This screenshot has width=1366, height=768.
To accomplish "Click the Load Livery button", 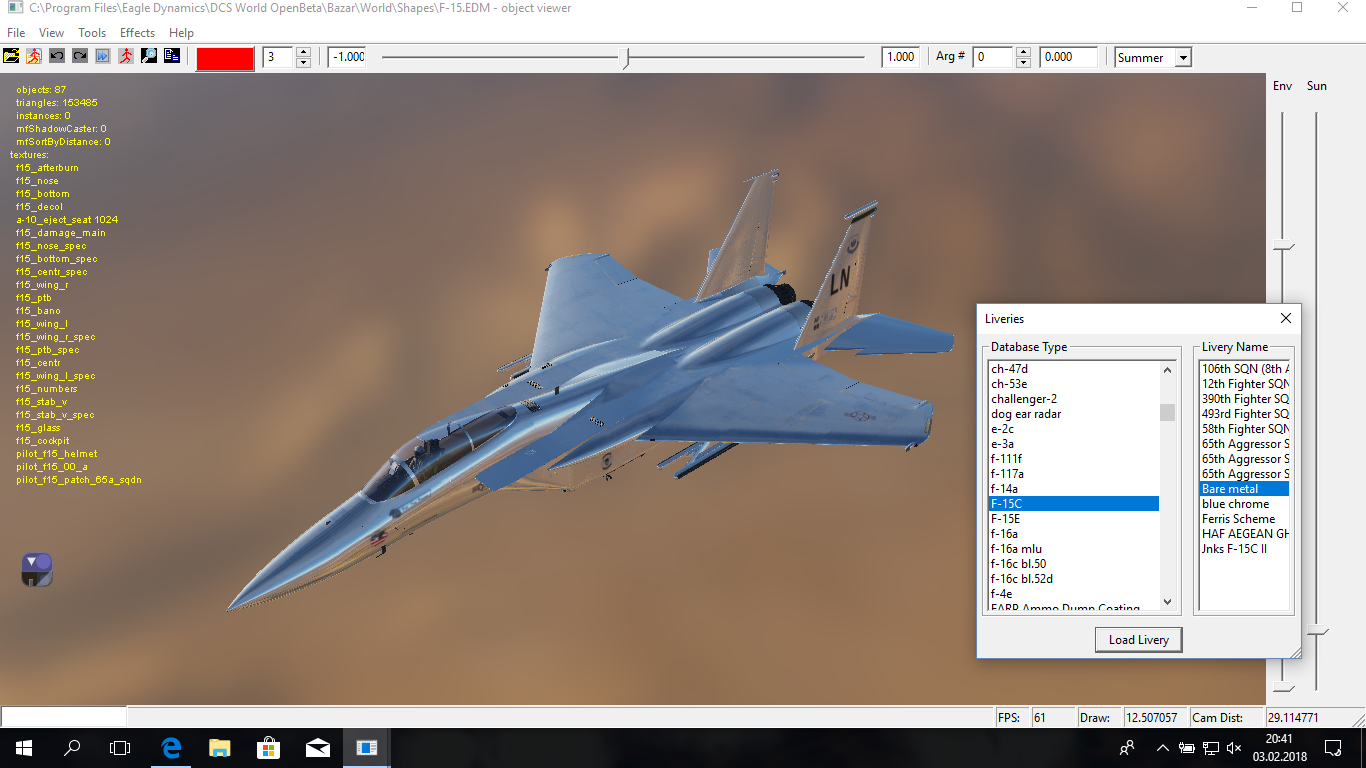I will coord(1139,640).
